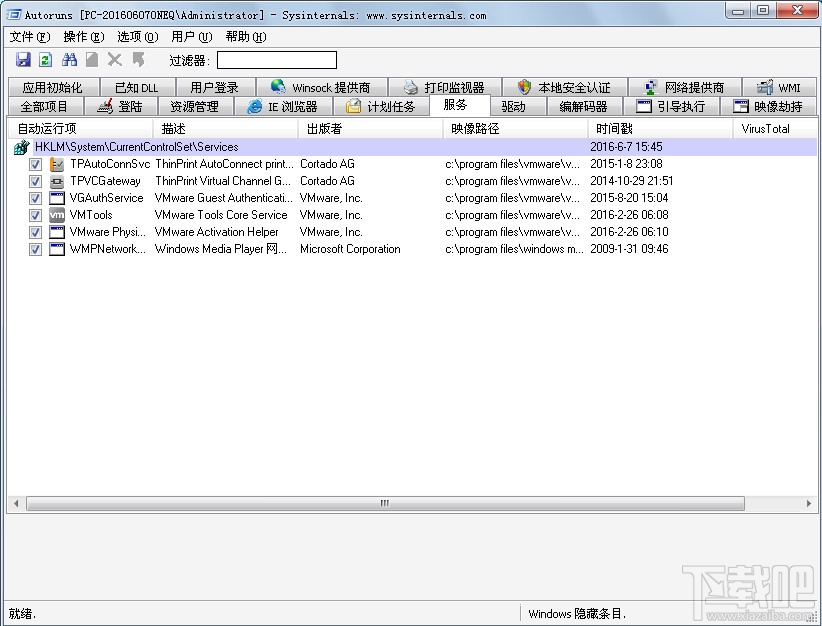Click the TPAutoConnSvc service icon
The width and height of the screenshot is (822, 626).
(x=57, y=164)
